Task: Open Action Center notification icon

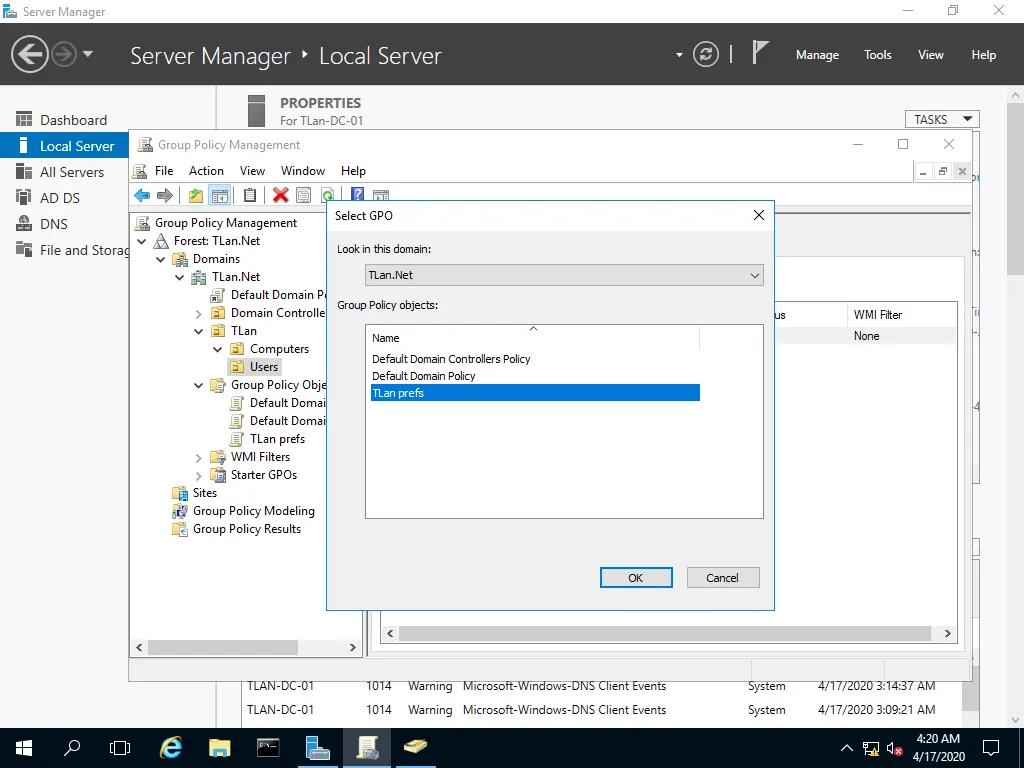Action: click(991, 748)
